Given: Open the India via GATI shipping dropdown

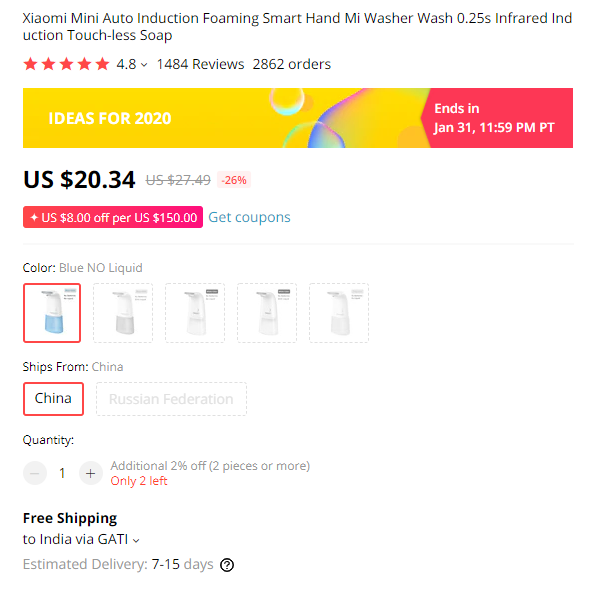Looking at the screenshot, I should coord(81,540).
